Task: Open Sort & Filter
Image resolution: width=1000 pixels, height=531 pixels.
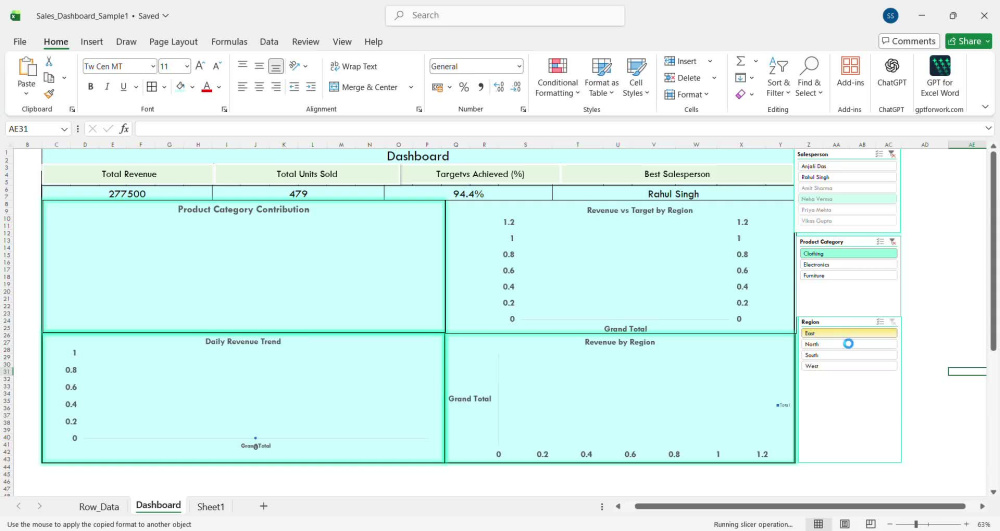Action: [778, 77]
